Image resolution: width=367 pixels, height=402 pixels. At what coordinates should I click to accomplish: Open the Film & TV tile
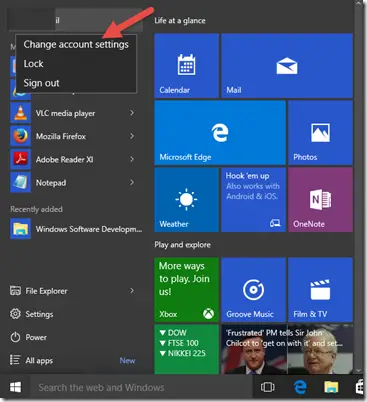320,290
